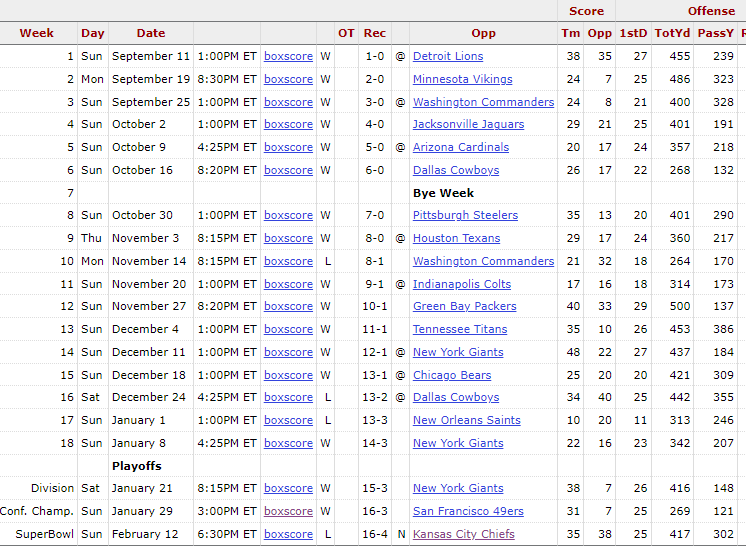Screen dimensions: 746x555
Task: Open the Arizona Cardinals team link
Action: (x=461, y=147)
